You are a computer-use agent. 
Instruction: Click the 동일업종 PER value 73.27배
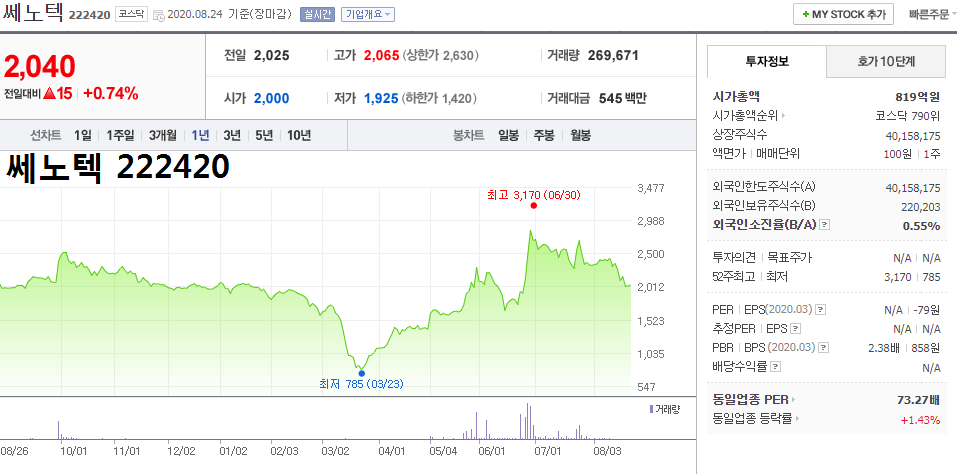(x=917, y=400)
